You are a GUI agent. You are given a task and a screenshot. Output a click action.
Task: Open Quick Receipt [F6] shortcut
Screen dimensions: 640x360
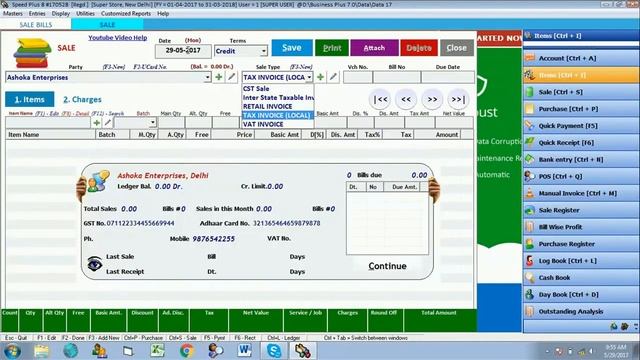click(581, 142)
